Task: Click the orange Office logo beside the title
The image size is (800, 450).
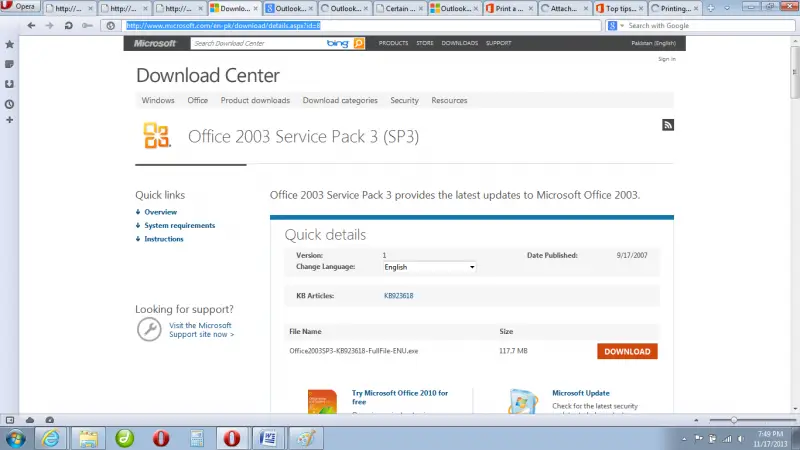Action: click(x=157, y=136)
